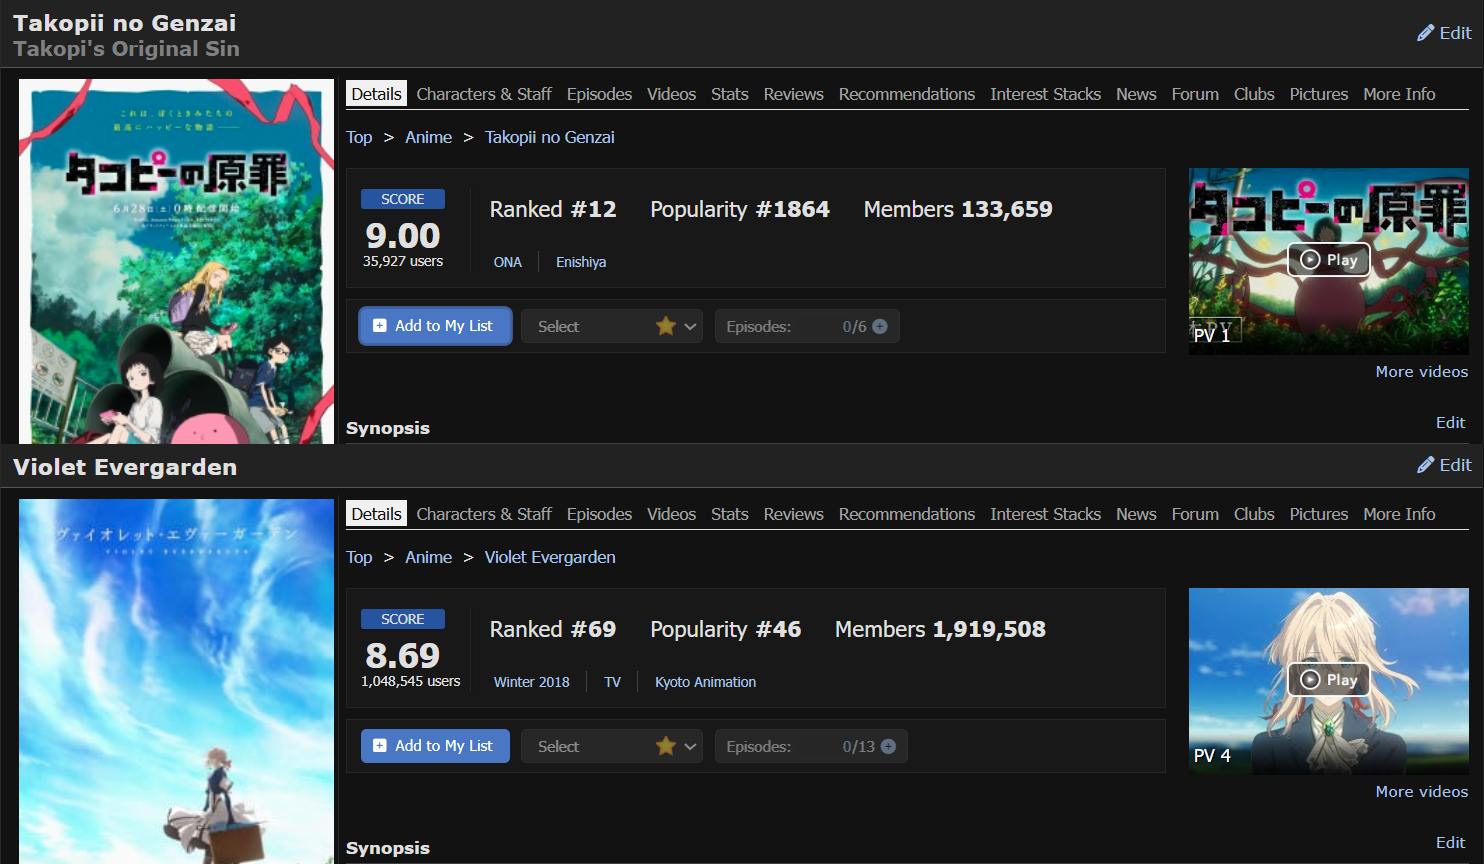Viewport: 1484px width, 864px height.
Task: View Takopii's Reviews tab
Action: click(x=794, y=94)
